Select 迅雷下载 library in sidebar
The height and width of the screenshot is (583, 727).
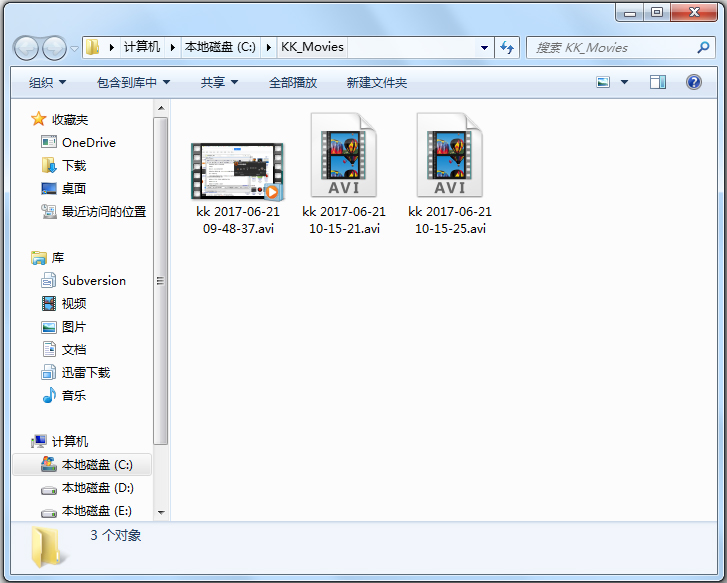pyautogui.click(x=85, y=372)
